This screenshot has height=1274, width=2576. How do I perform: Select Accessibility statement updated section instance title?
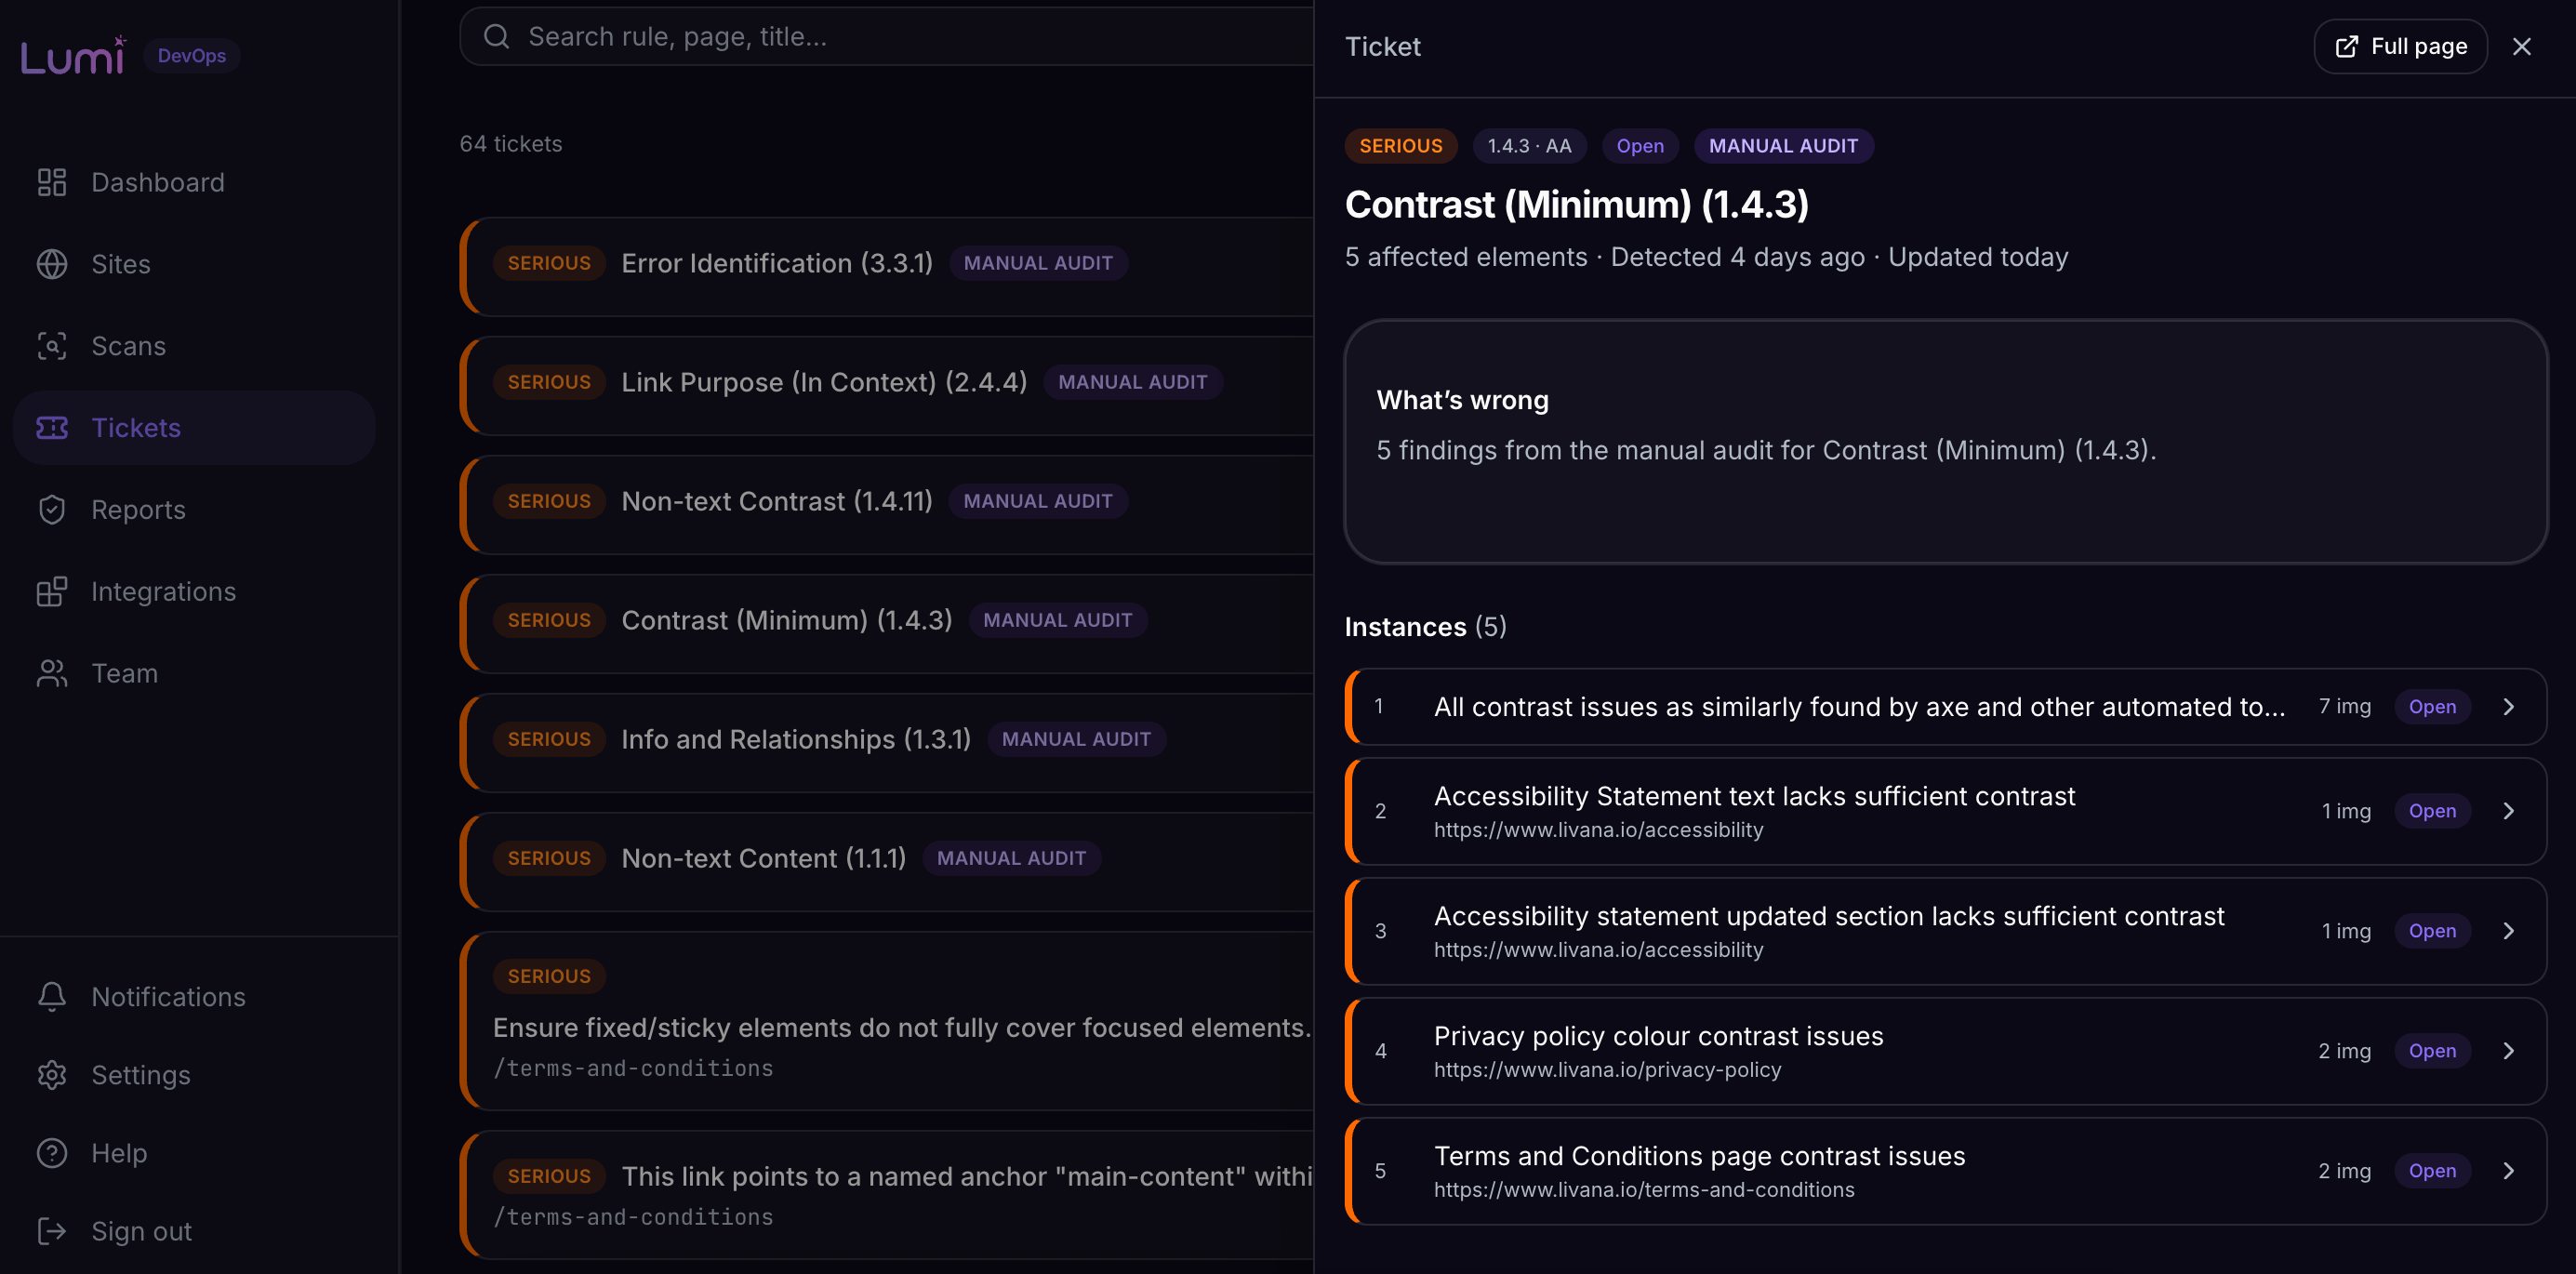click(x=1829, y=916)
